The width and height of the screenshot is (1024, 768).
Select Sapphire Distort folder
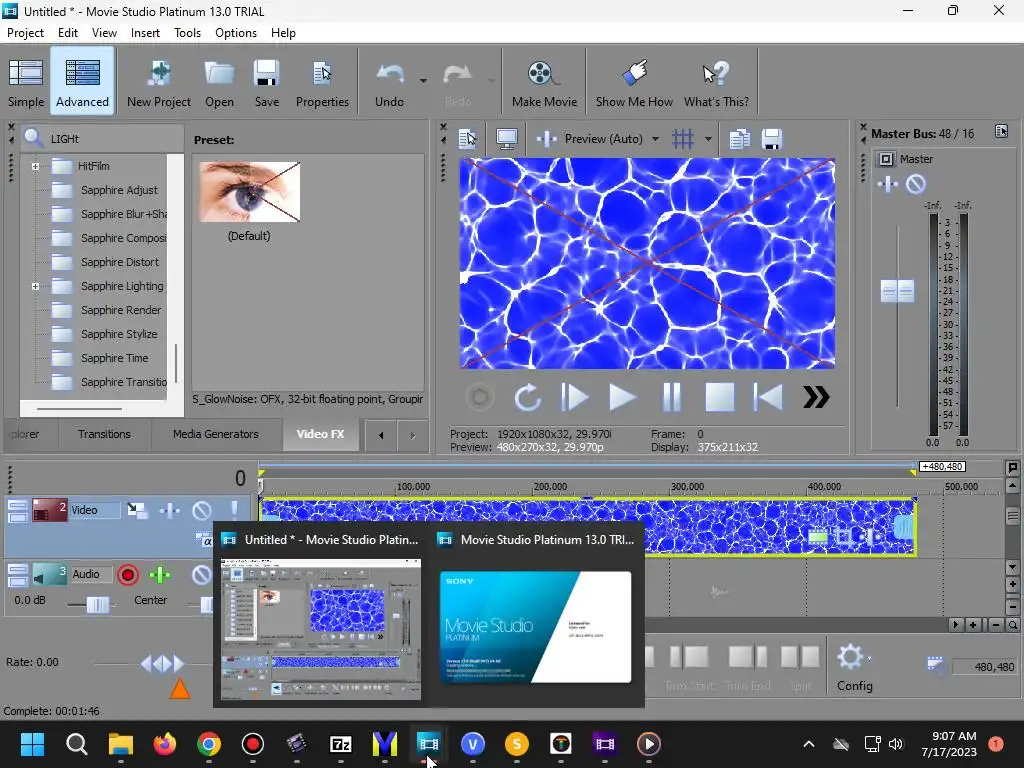120,262
